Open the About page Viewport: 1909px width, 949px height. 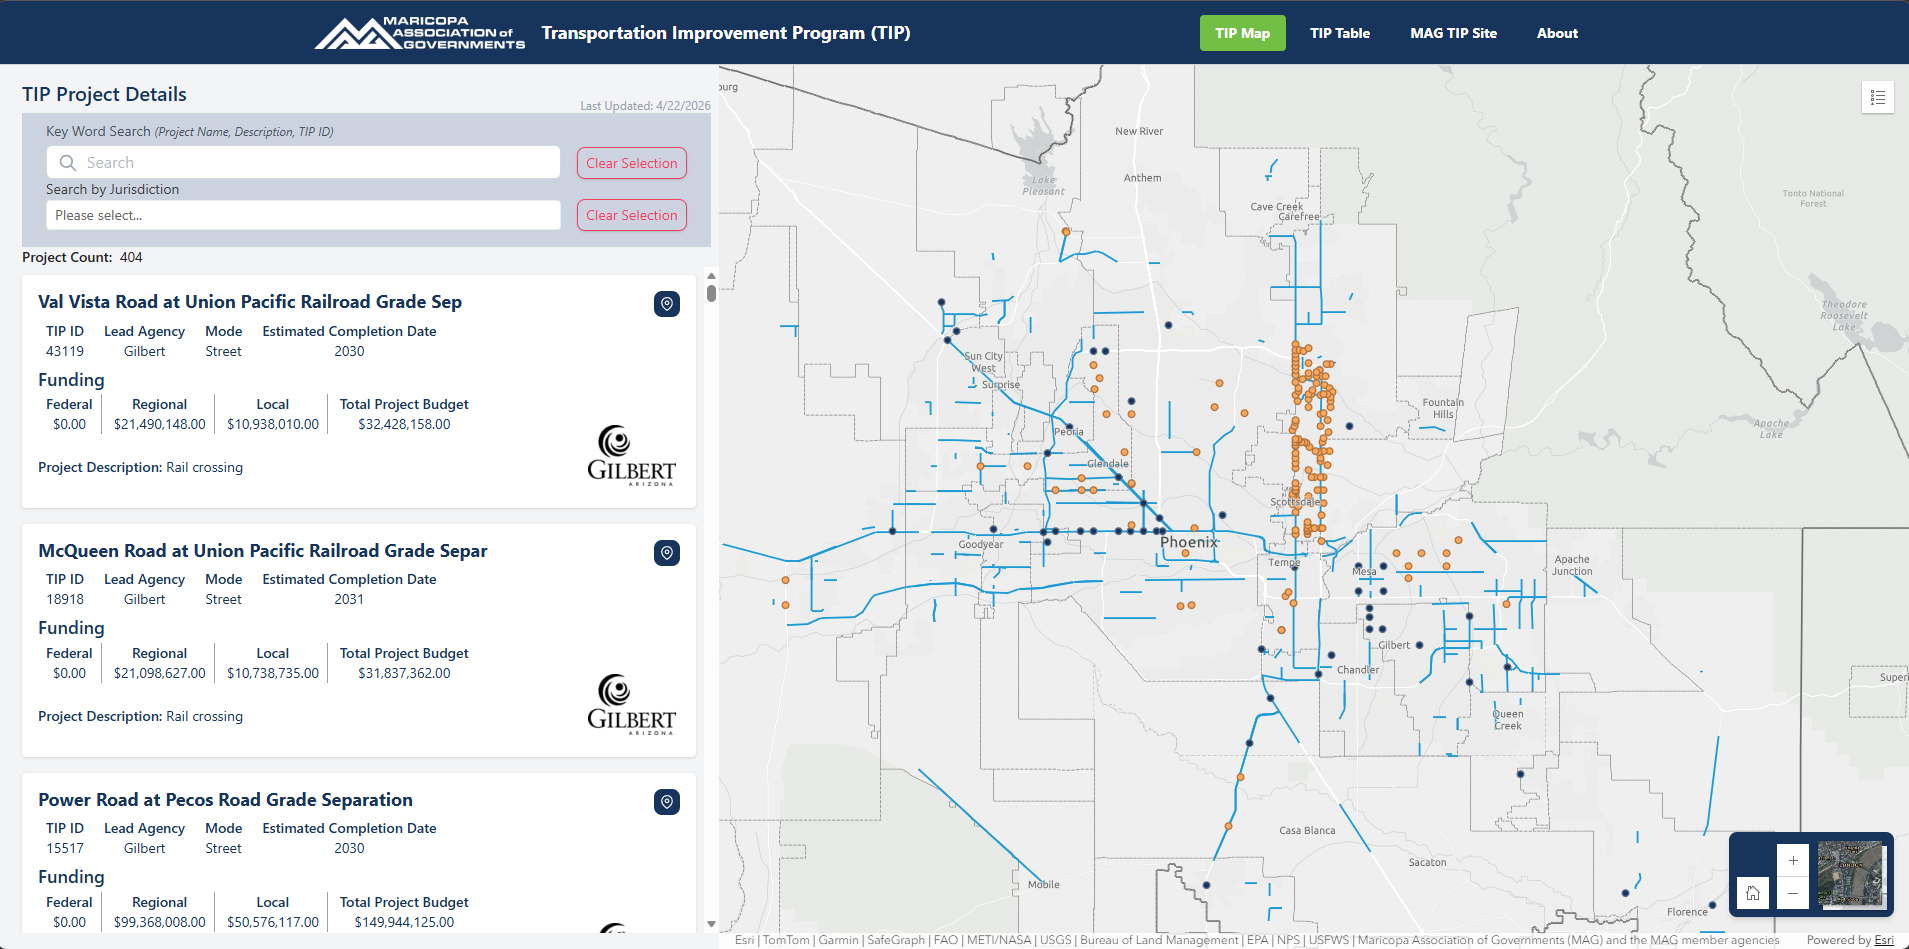coord(1557,33)
